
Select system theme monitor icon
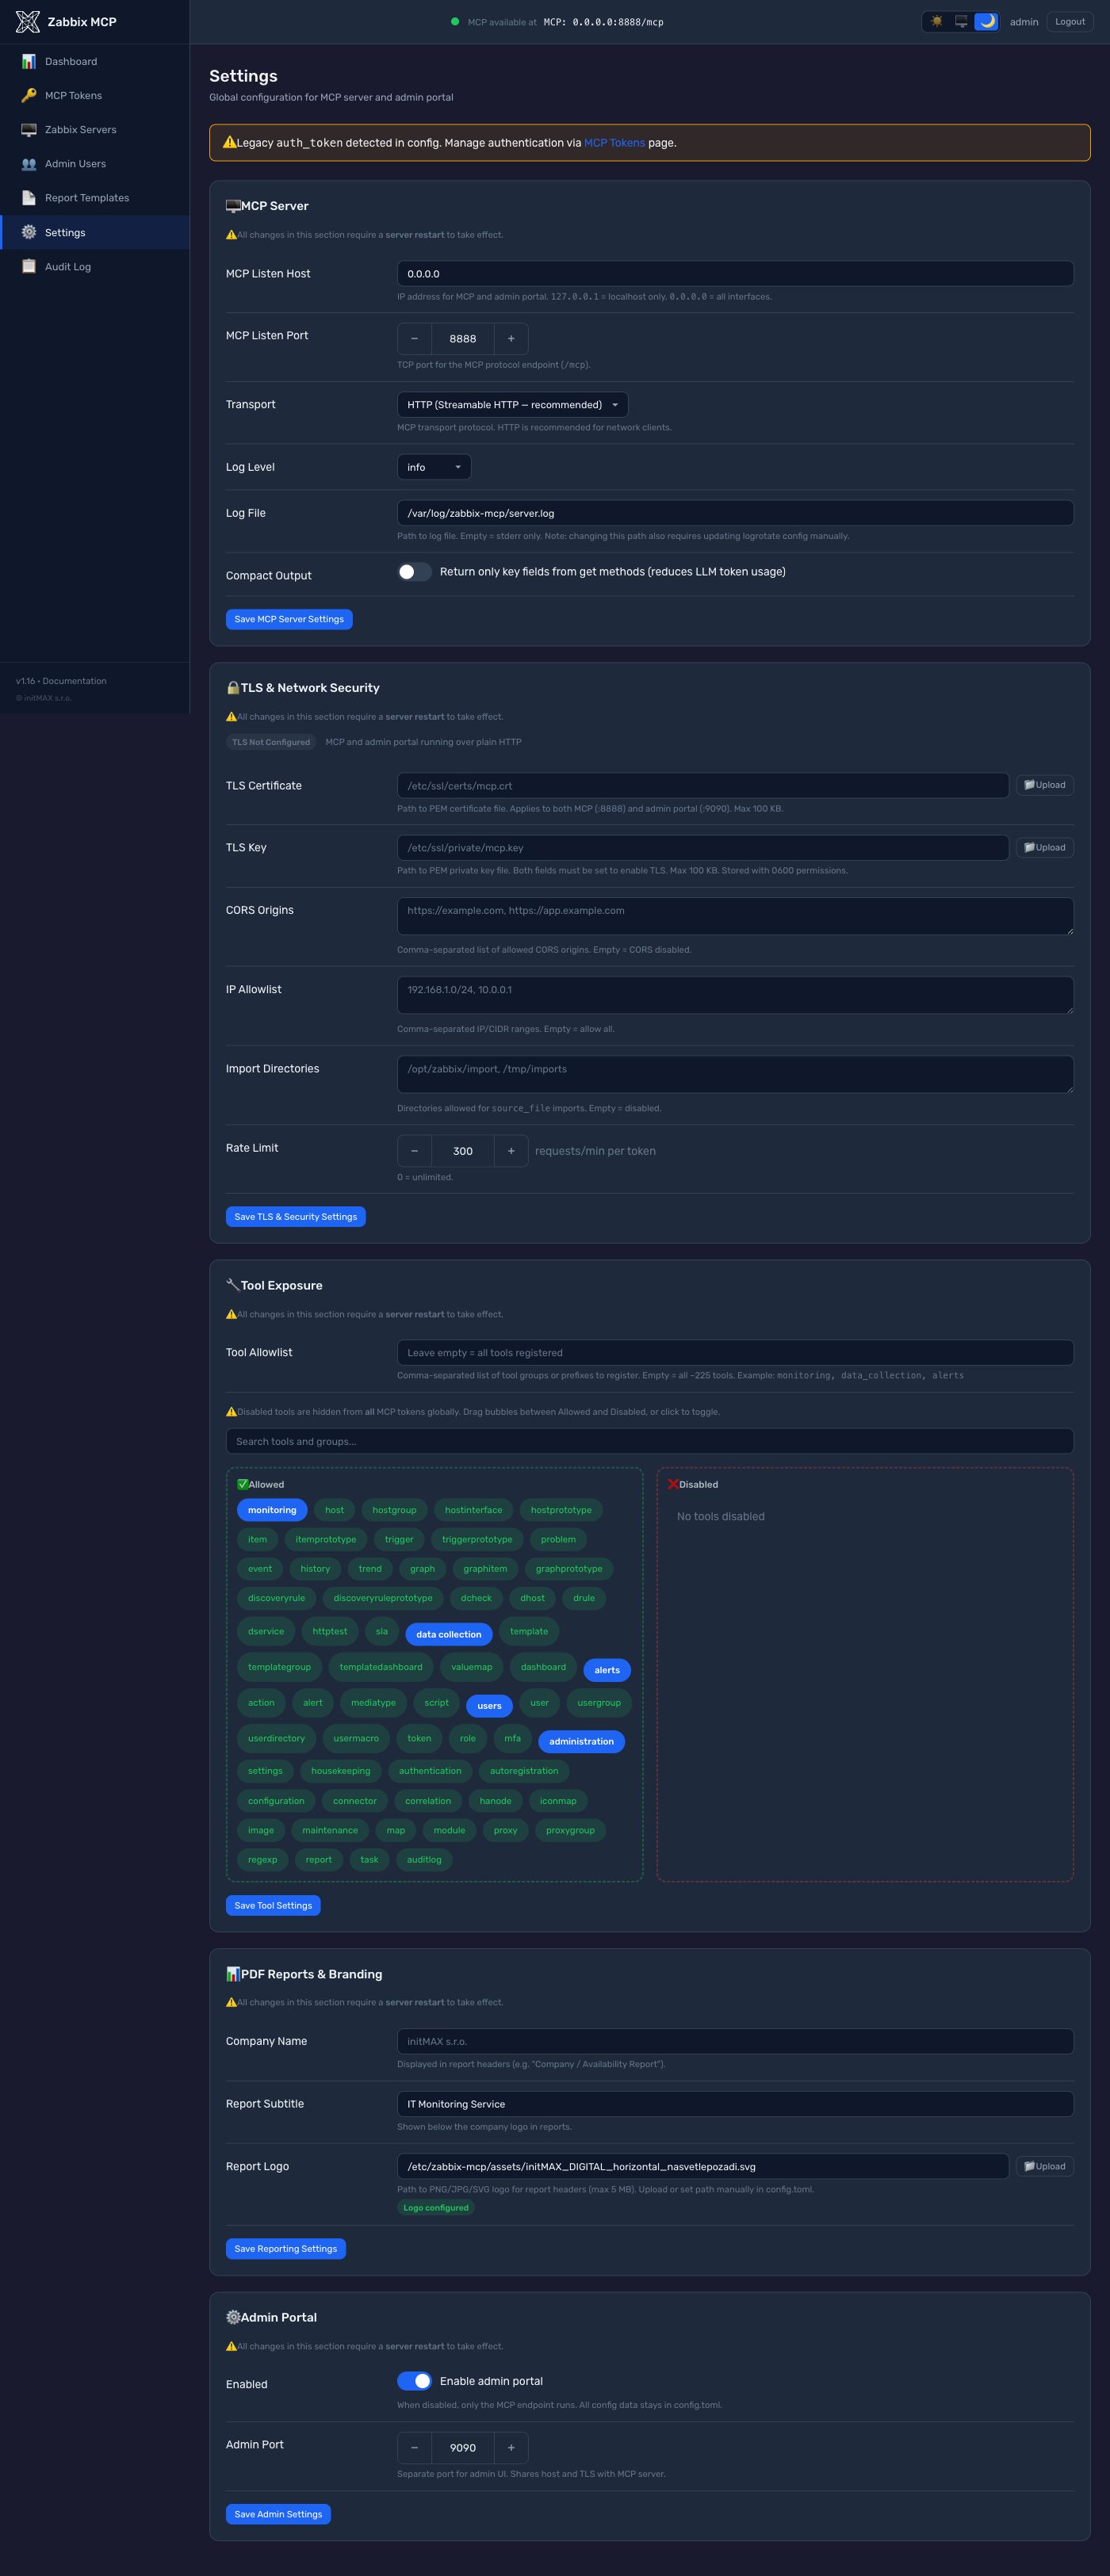[961, 21]
